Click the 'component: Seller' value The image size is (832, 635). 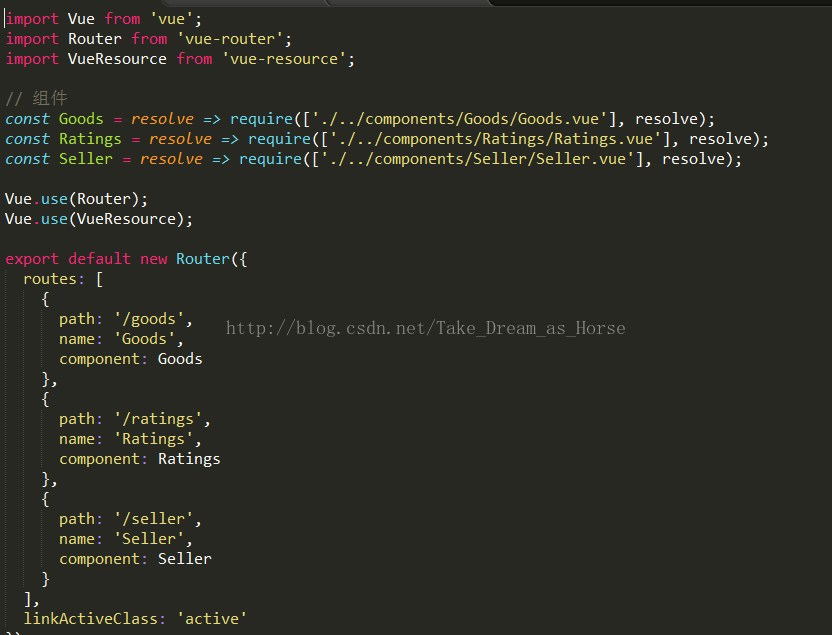[185, 559]
